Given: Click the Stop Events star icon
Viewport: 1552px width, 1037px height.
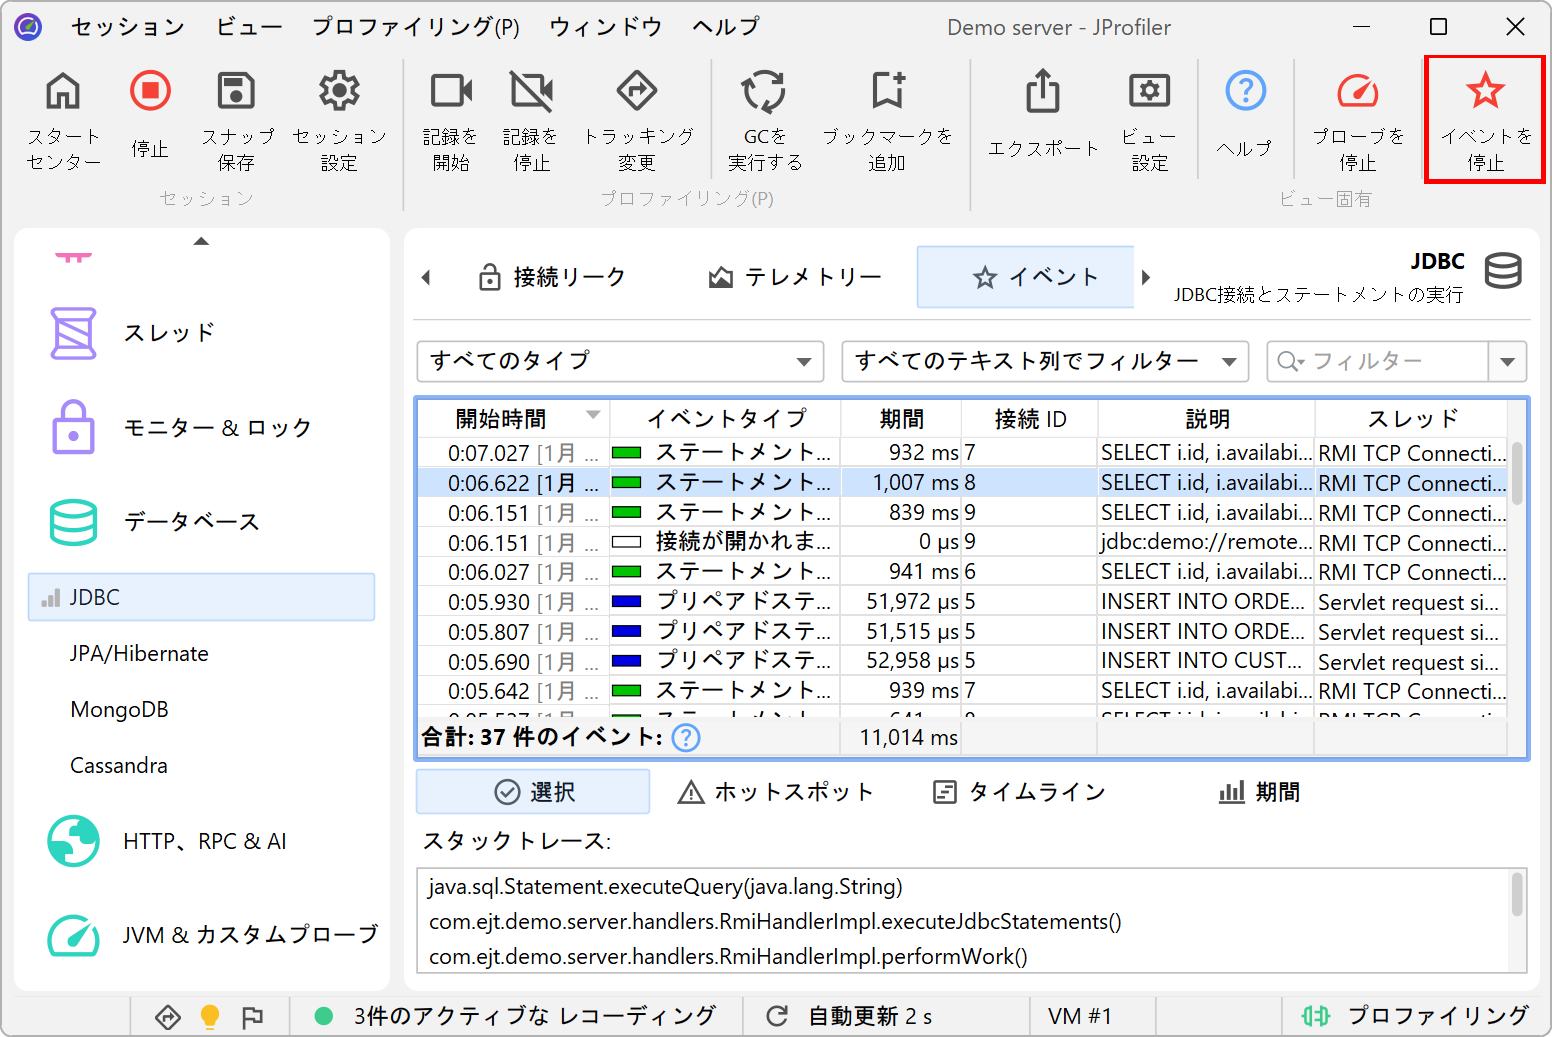Looking at the screenshot, I should click(x=1485, y=92).
